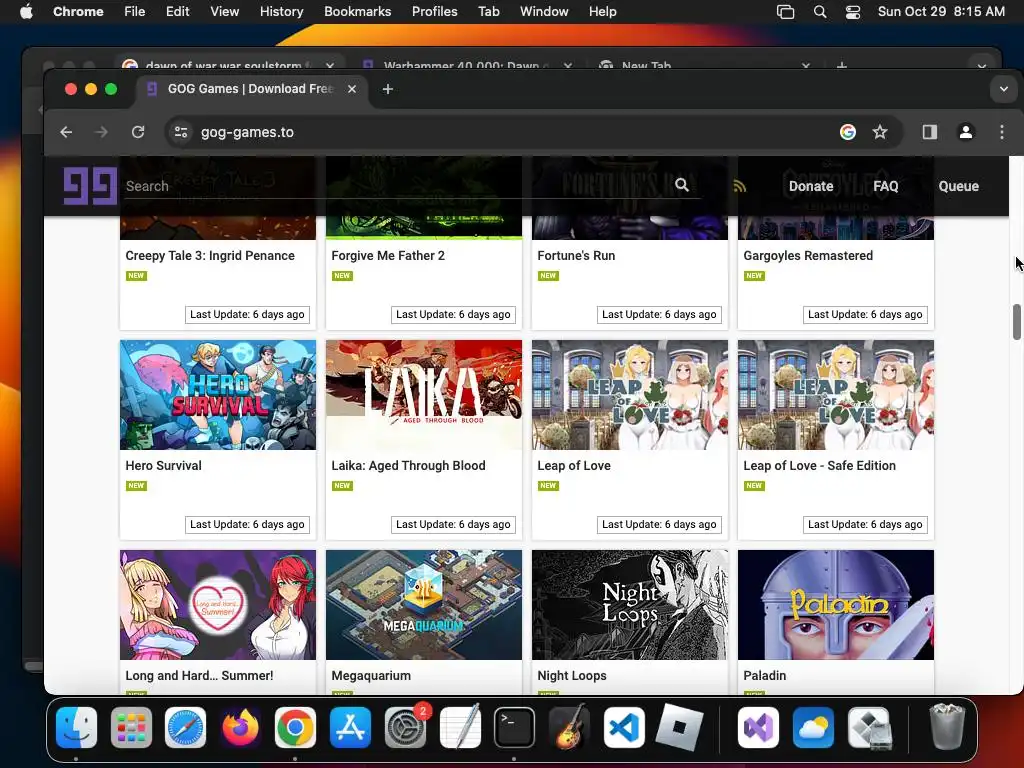Open the Window menu
The height and width of the screenshot is (768, 1024).
tap(544, 12)
